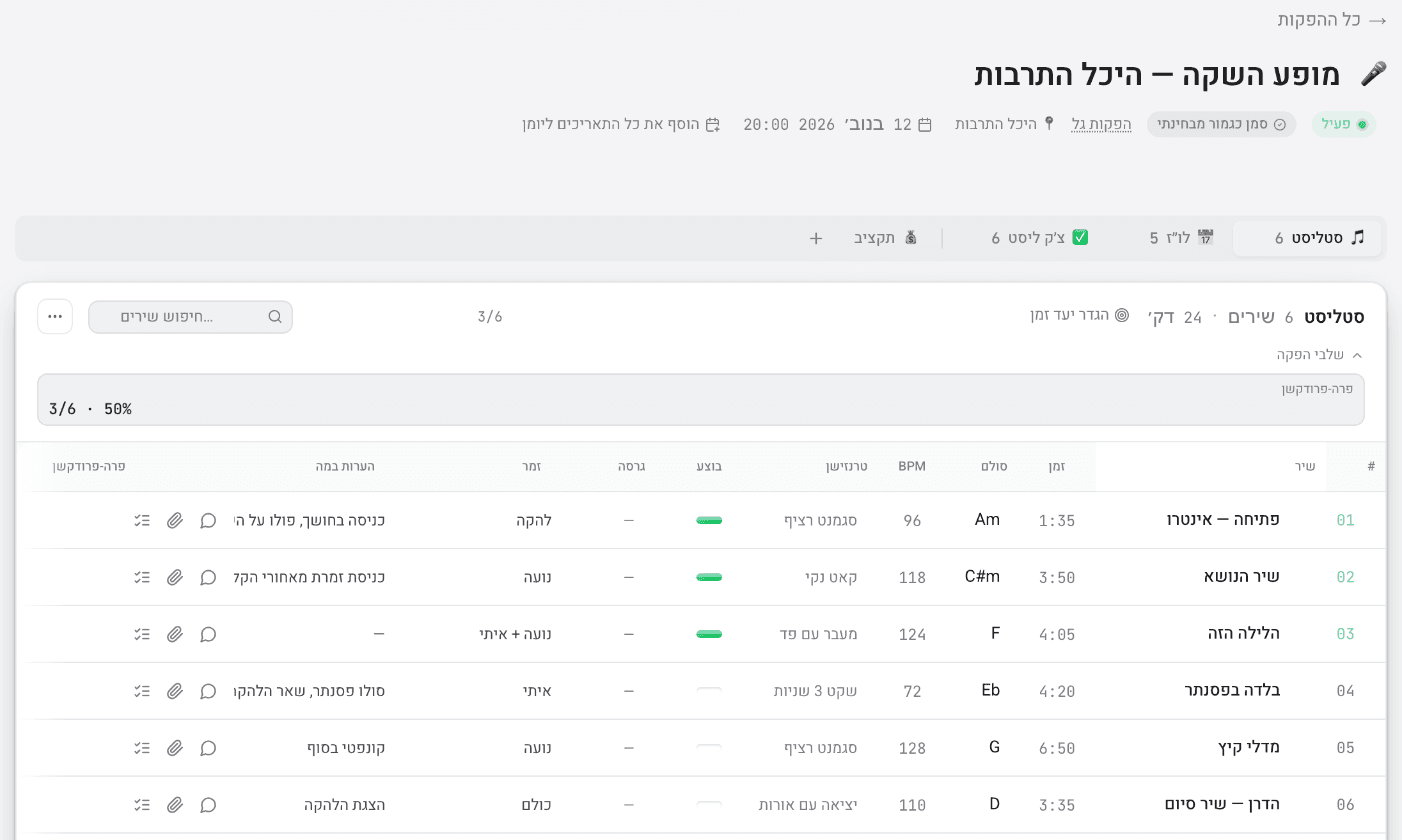Toggle the בוצע switch for שיר הנושא
Image resolution: width=1402 pixels, height=840 pixels.
(709, 577)
